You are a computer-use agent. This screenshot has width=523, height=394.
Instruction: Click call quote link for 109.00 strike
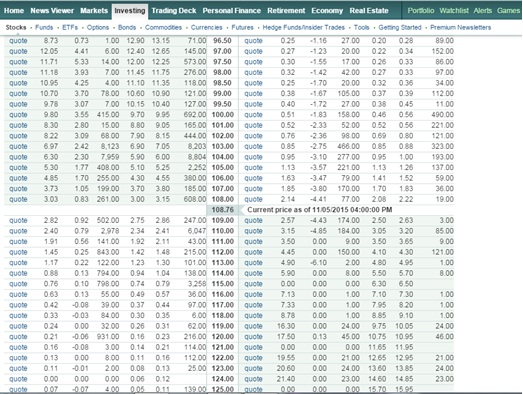point(18,221)
